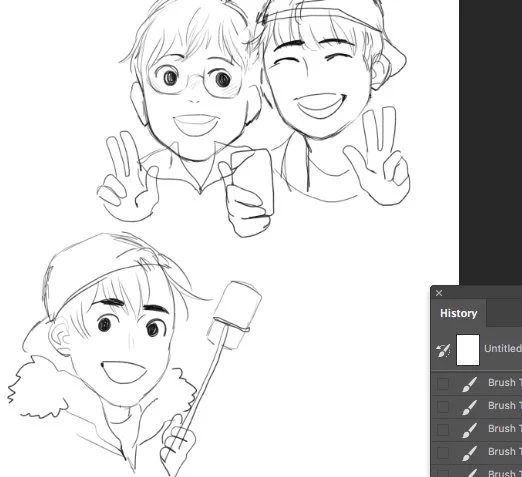Click brush icon of first Brush Tool state
522x477 pixels.
click(x=469, y=384)
